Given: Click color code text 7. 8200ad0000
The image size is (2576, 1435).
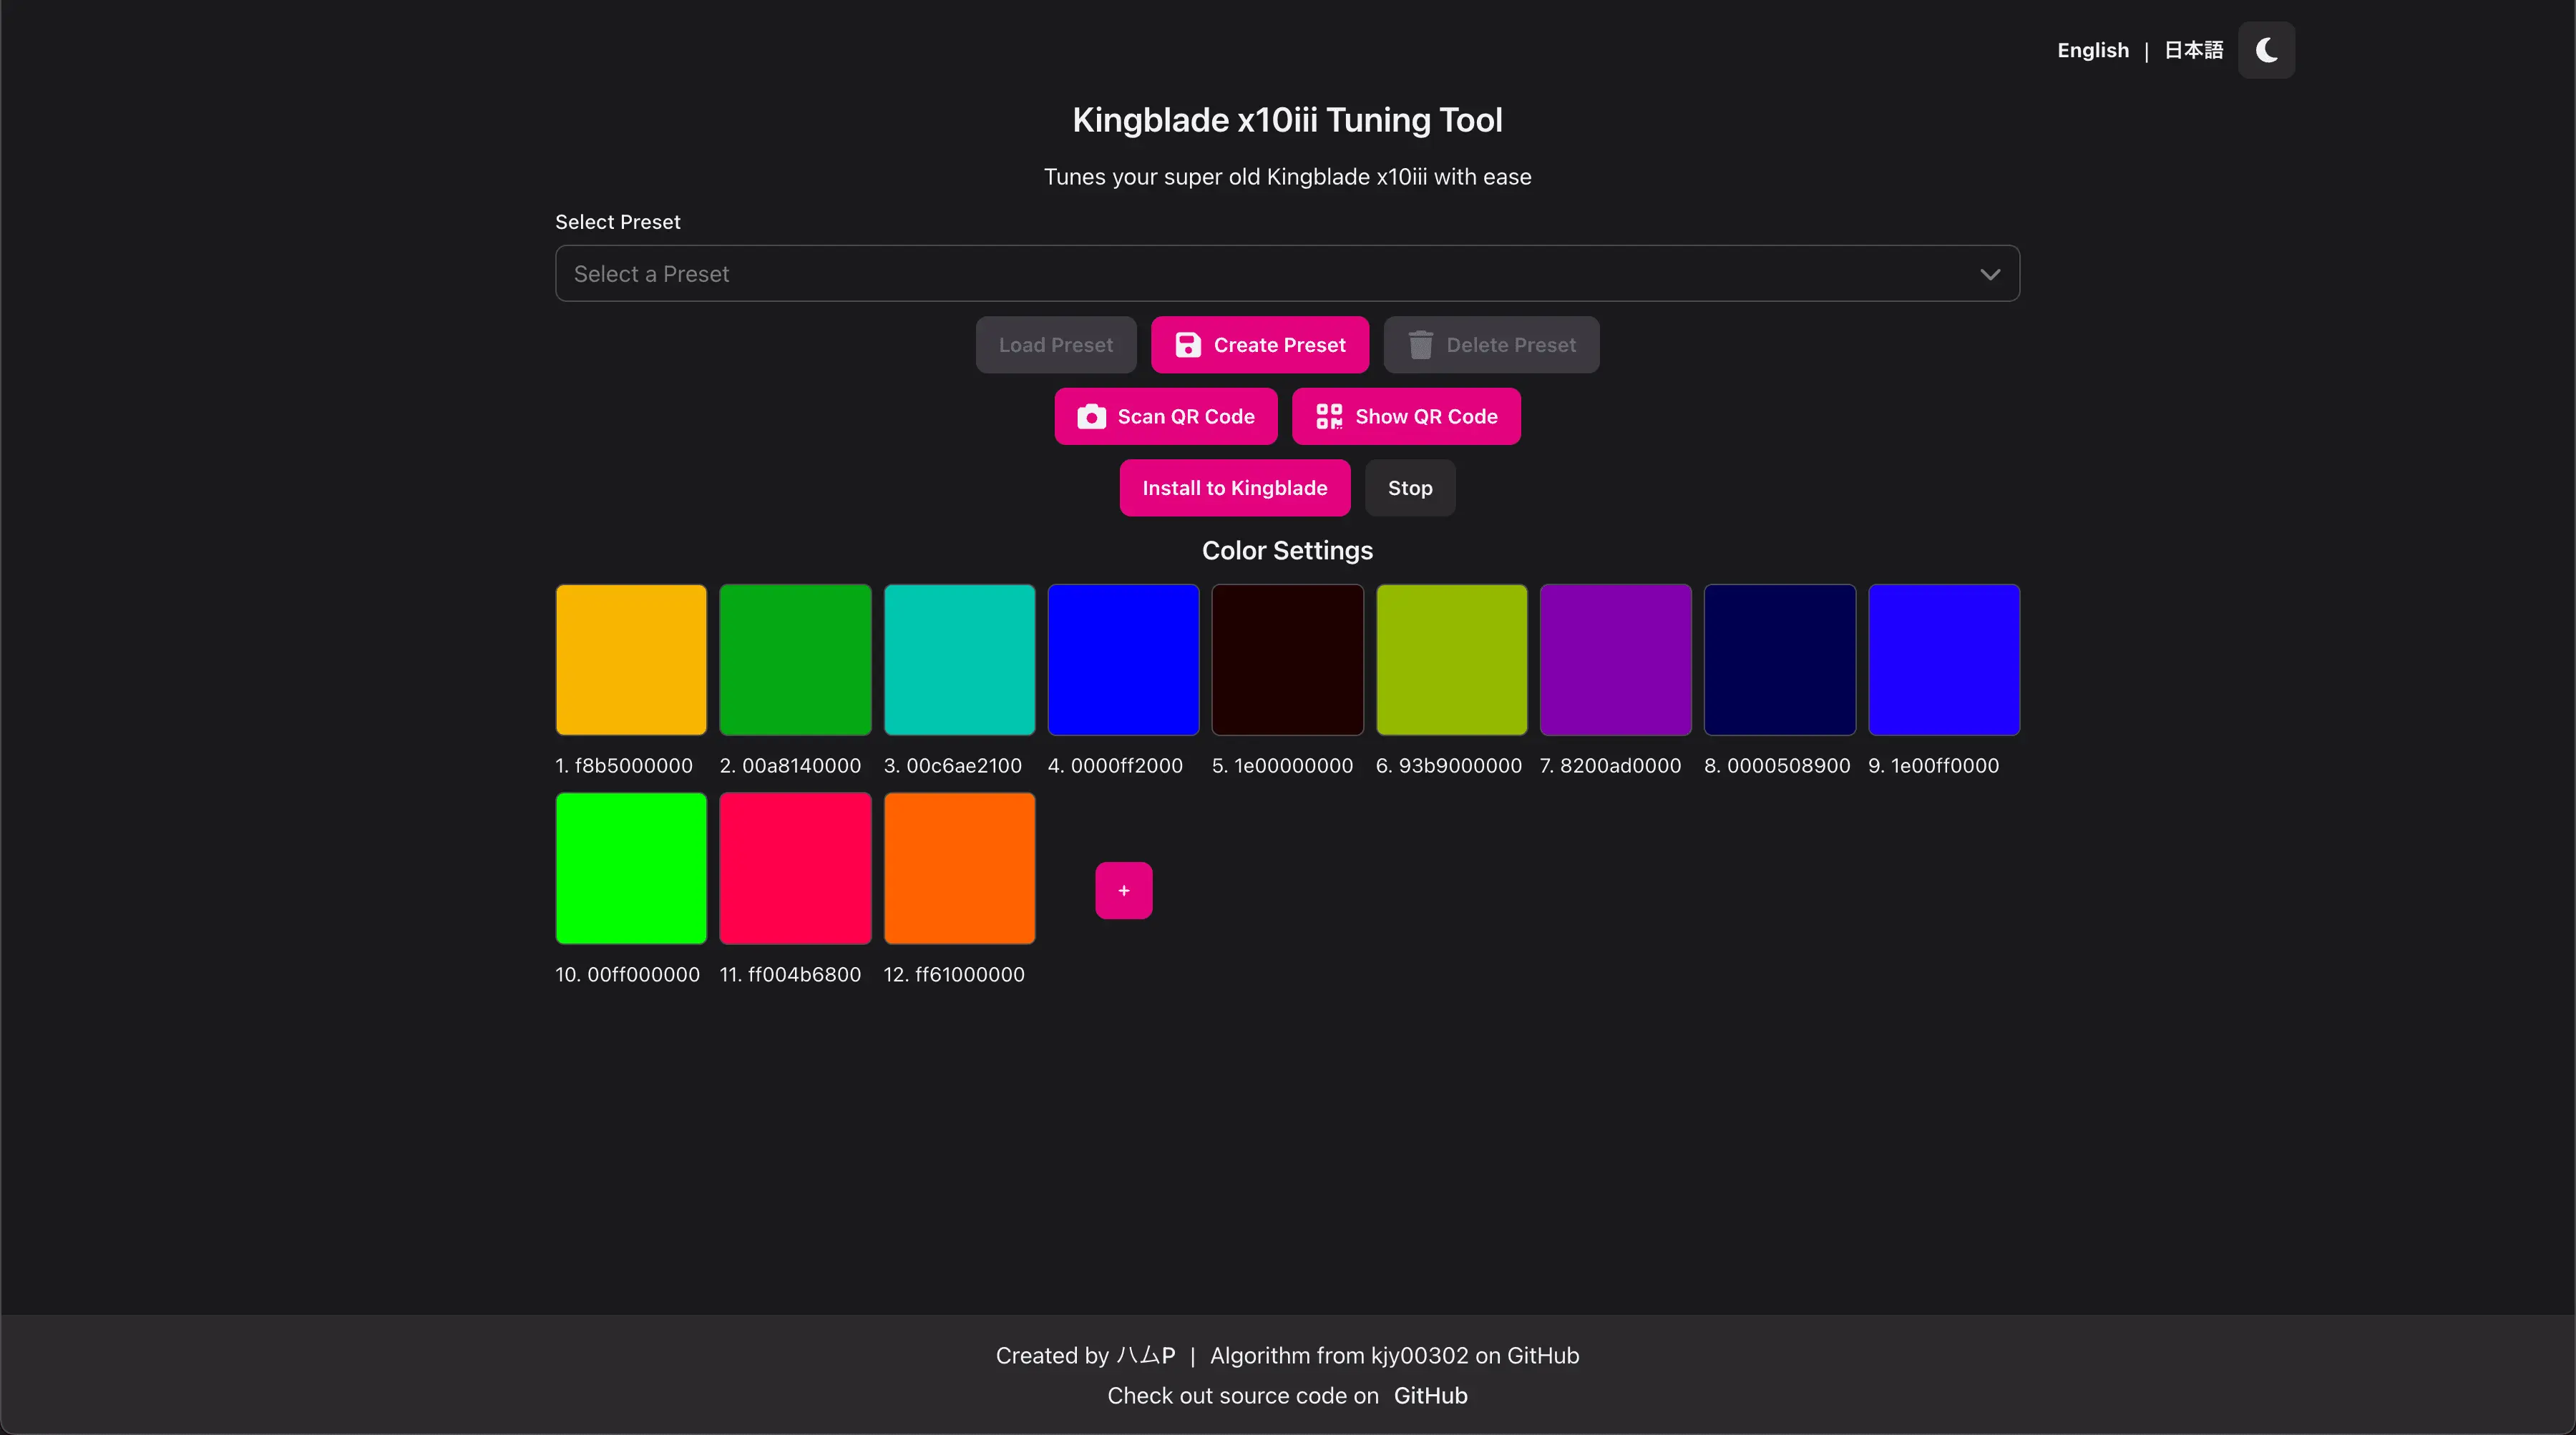Looking at the screenshot, I should pos(1610,766).
